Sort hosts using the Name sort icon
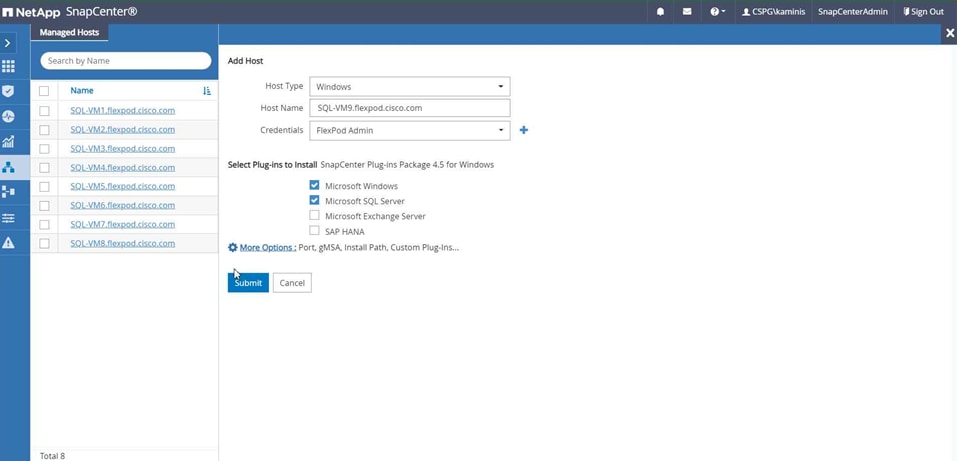The image size is (957, 461). pyautogui.click(x=207, y=90)
